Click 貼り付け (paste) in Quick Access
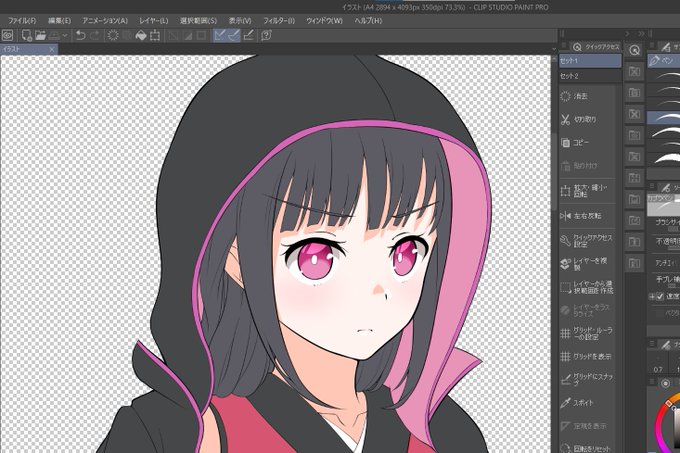This screenshot has width=680, height=453. point(587,166)
